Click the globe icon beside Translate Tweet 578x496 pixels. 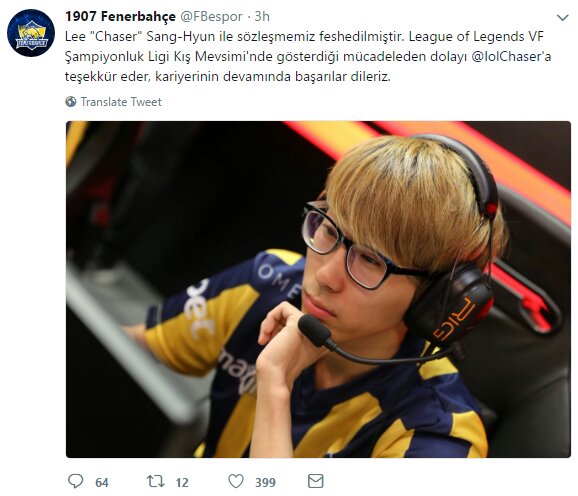pos(71,102)
